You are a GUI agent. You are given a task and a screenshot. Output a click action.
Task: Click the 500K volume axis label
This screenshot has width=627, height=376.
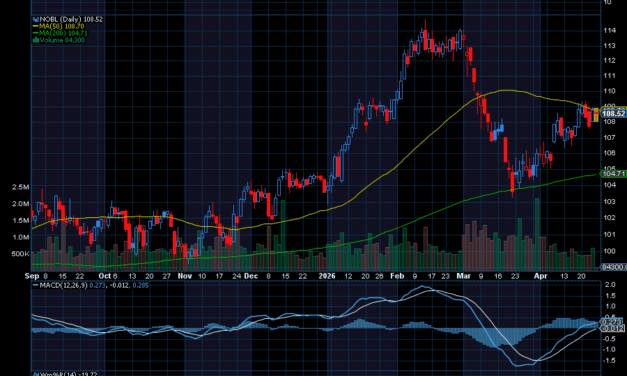click(x=20, y=254)
